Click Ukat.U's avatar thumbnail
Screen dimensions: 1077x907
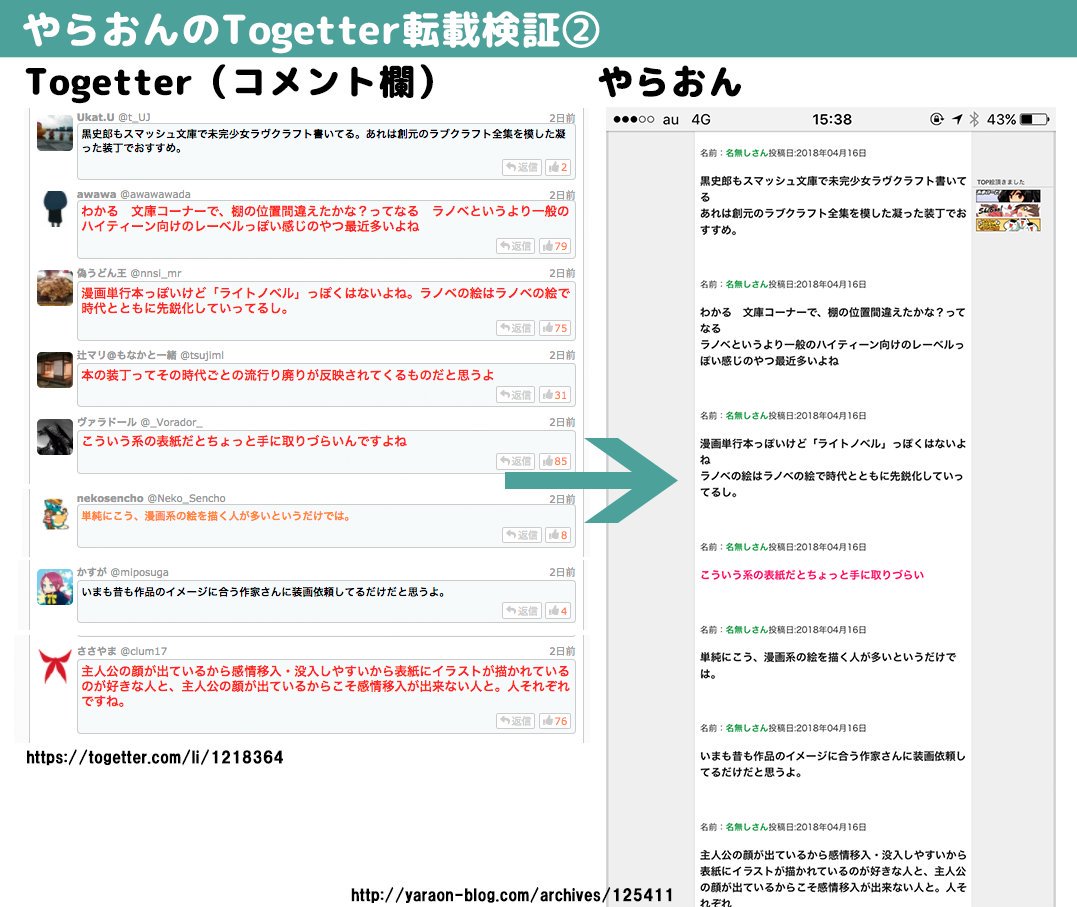coord(55,133)
